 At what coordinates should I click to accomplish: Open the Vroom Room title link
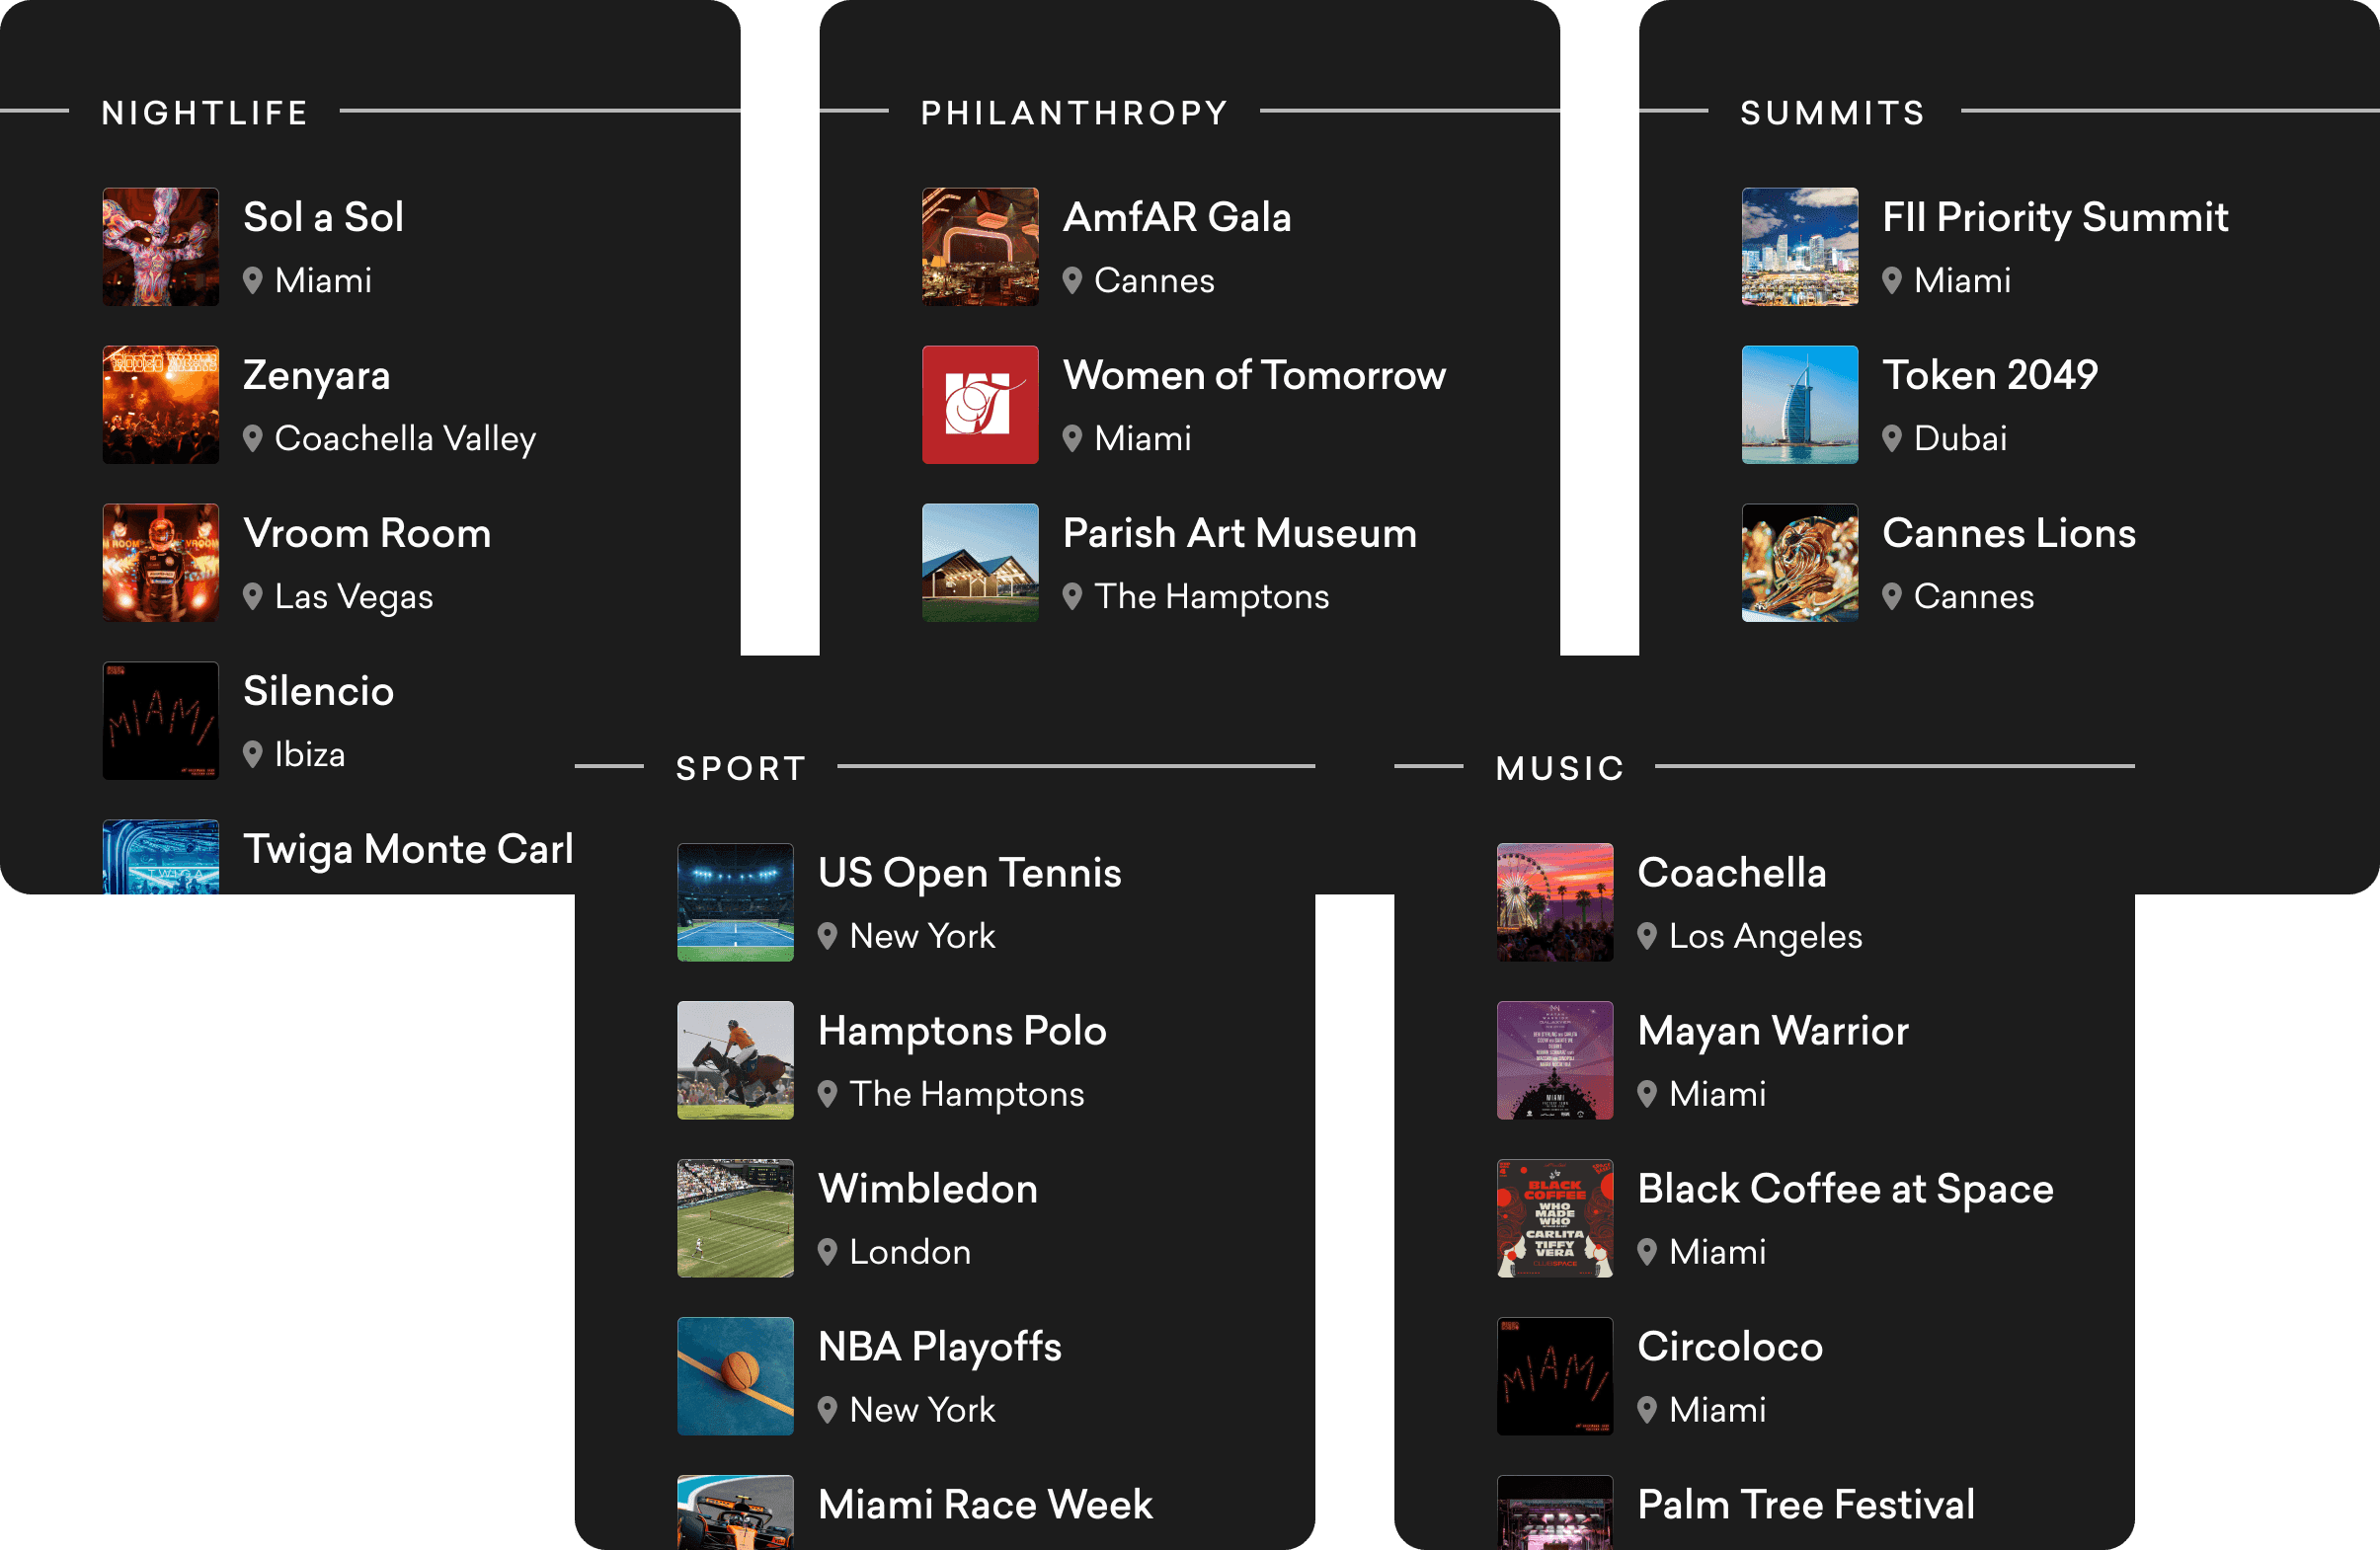pyautogui.click(x=367, y=533)
